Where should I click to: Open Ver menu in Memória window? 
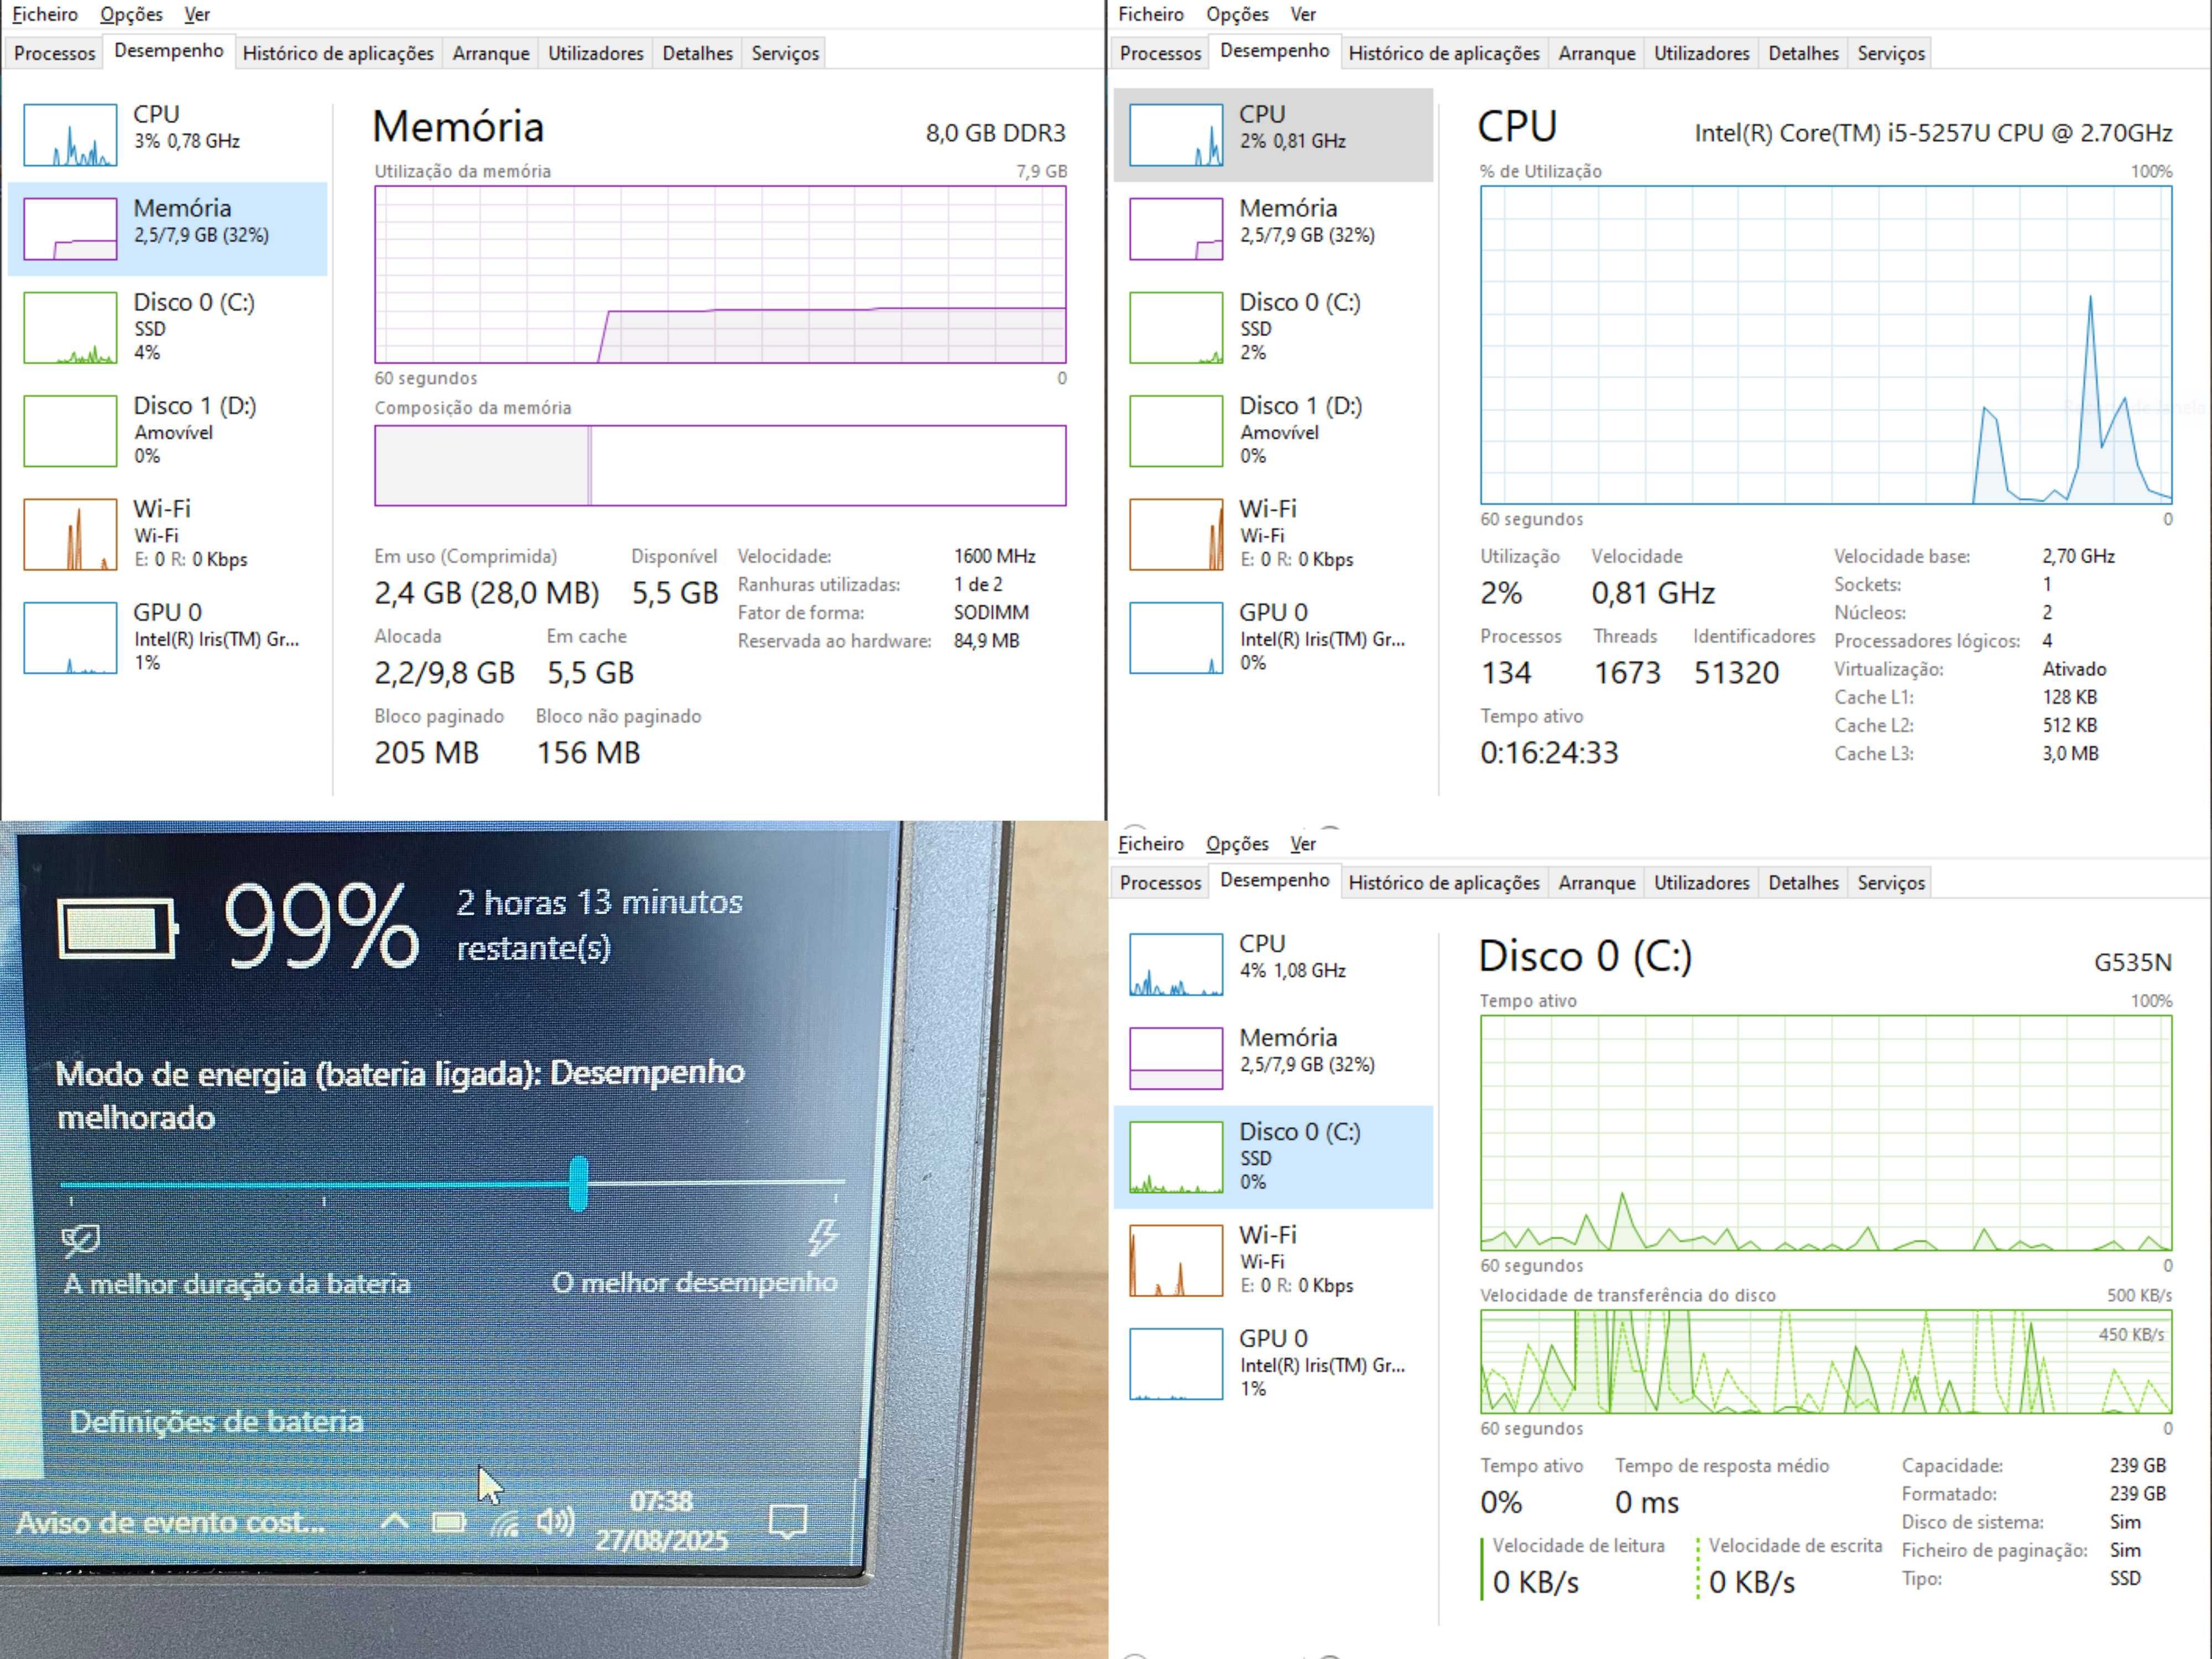click(x=197, y=14)
